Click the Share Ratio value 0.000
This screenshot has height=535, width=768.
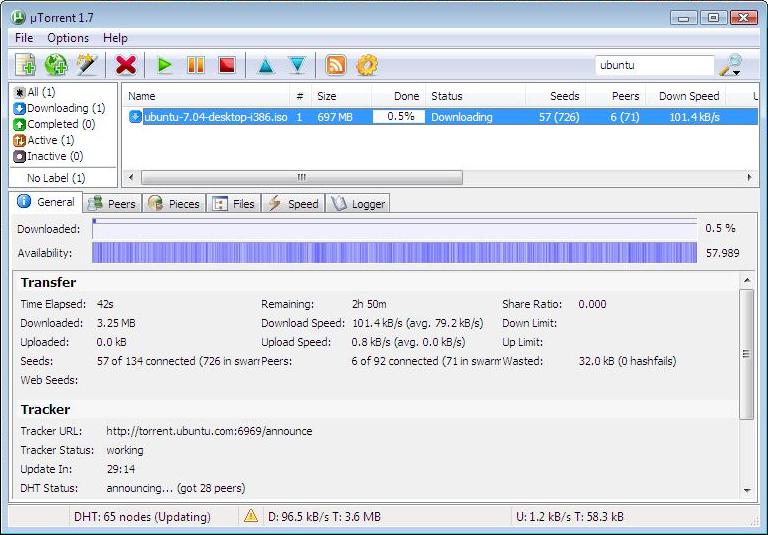coord(592,304)
